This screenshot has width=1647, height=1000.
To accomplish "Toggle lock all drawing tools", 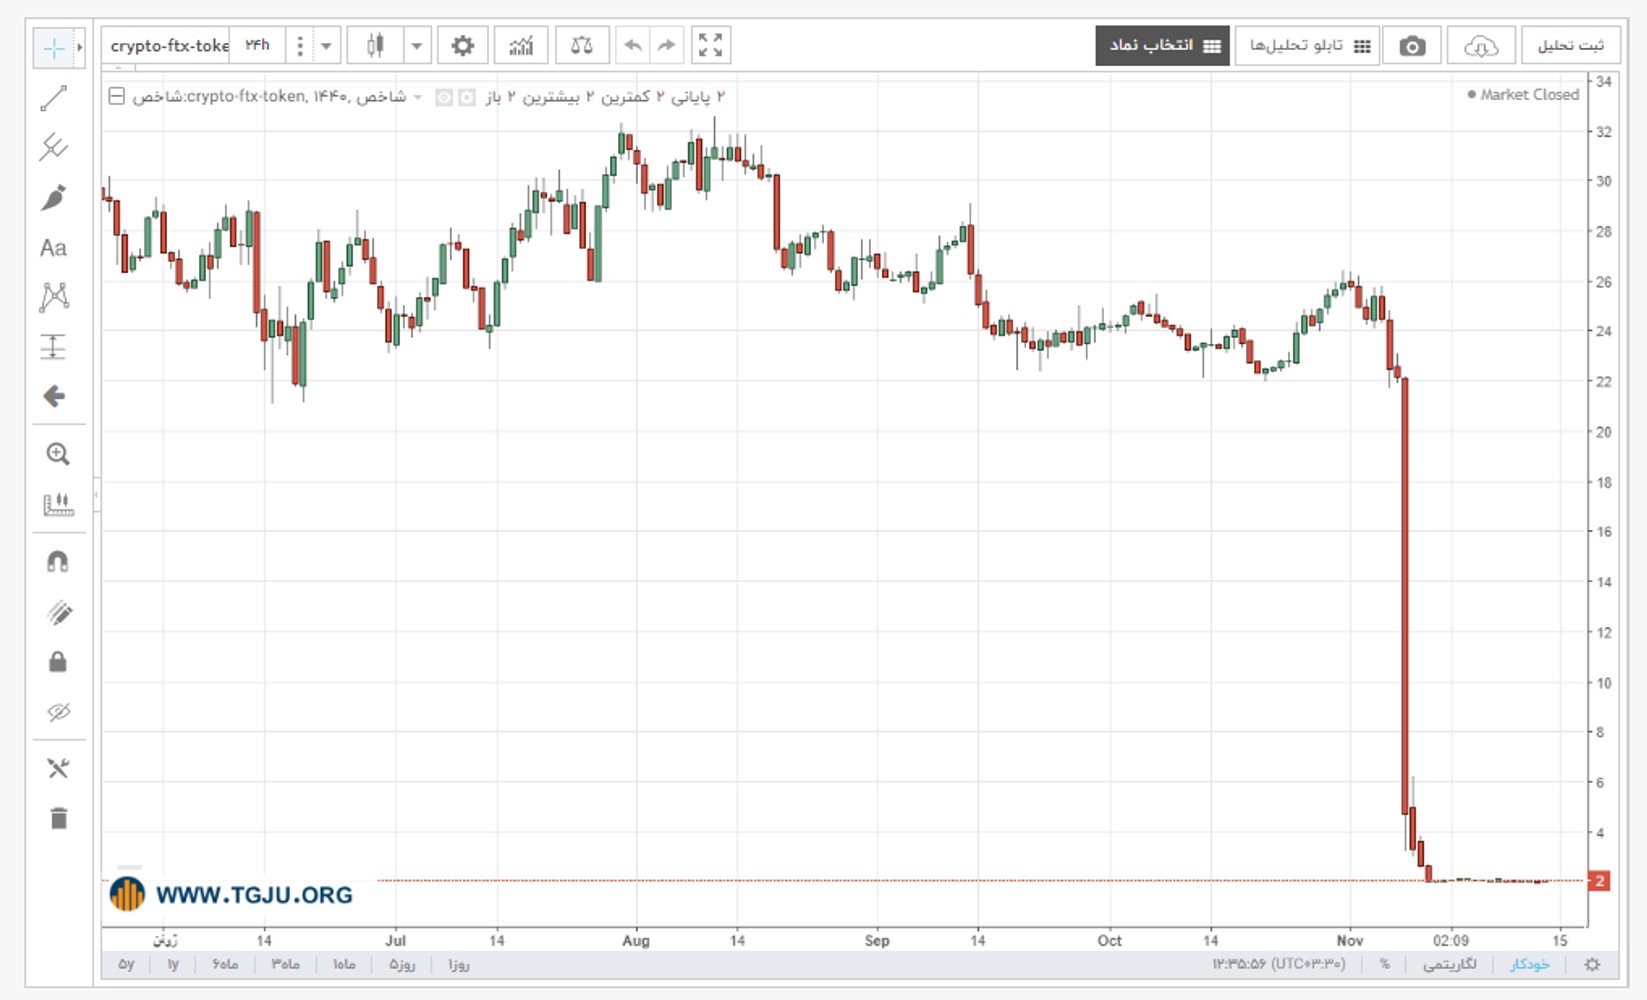I will (58, 662).
